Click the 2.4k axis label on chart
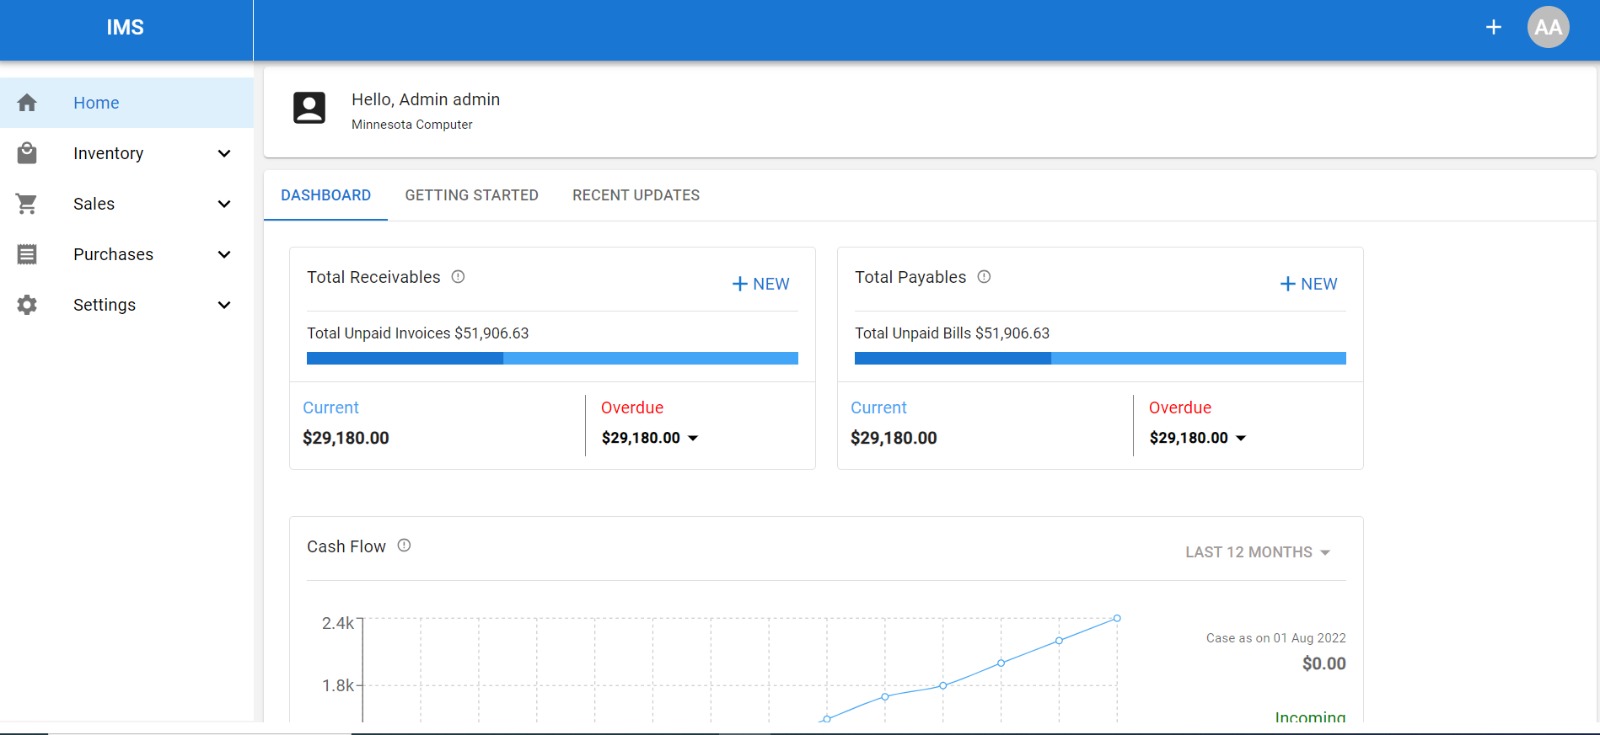Image resolution: width=1600 pixels, height=735 pixels. (338, 623)
